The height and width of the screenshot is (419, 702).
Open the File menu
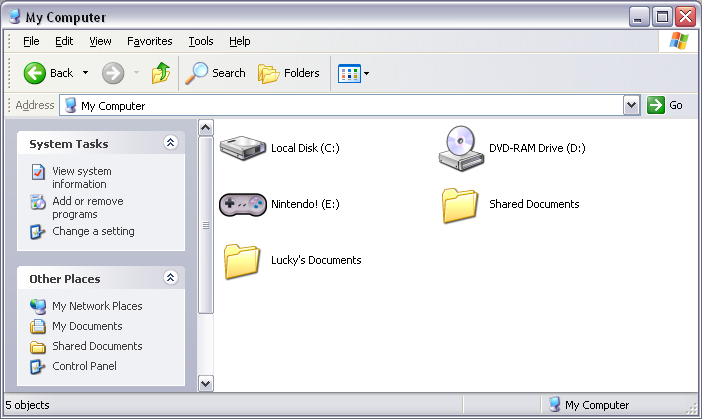[31, 41]
